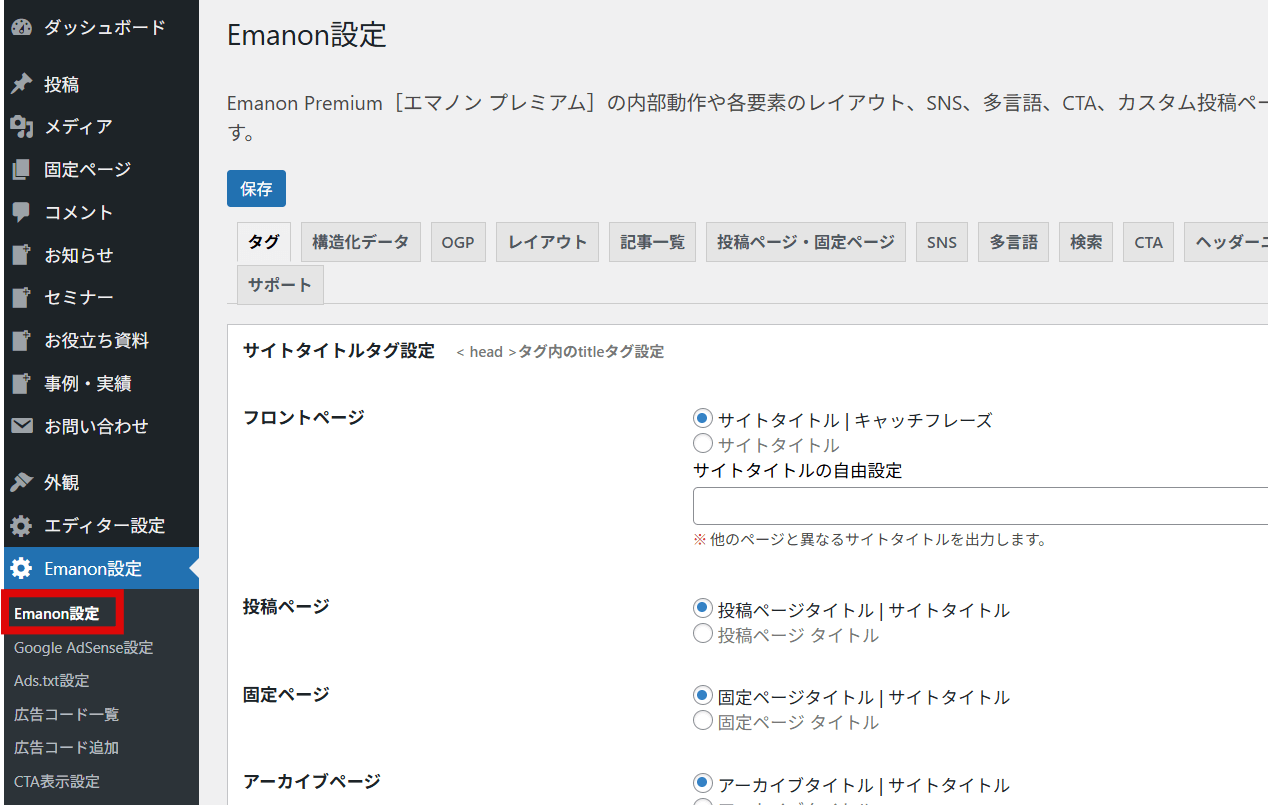Choose the 投稿ページ タイトル radio button

[703, 634]
